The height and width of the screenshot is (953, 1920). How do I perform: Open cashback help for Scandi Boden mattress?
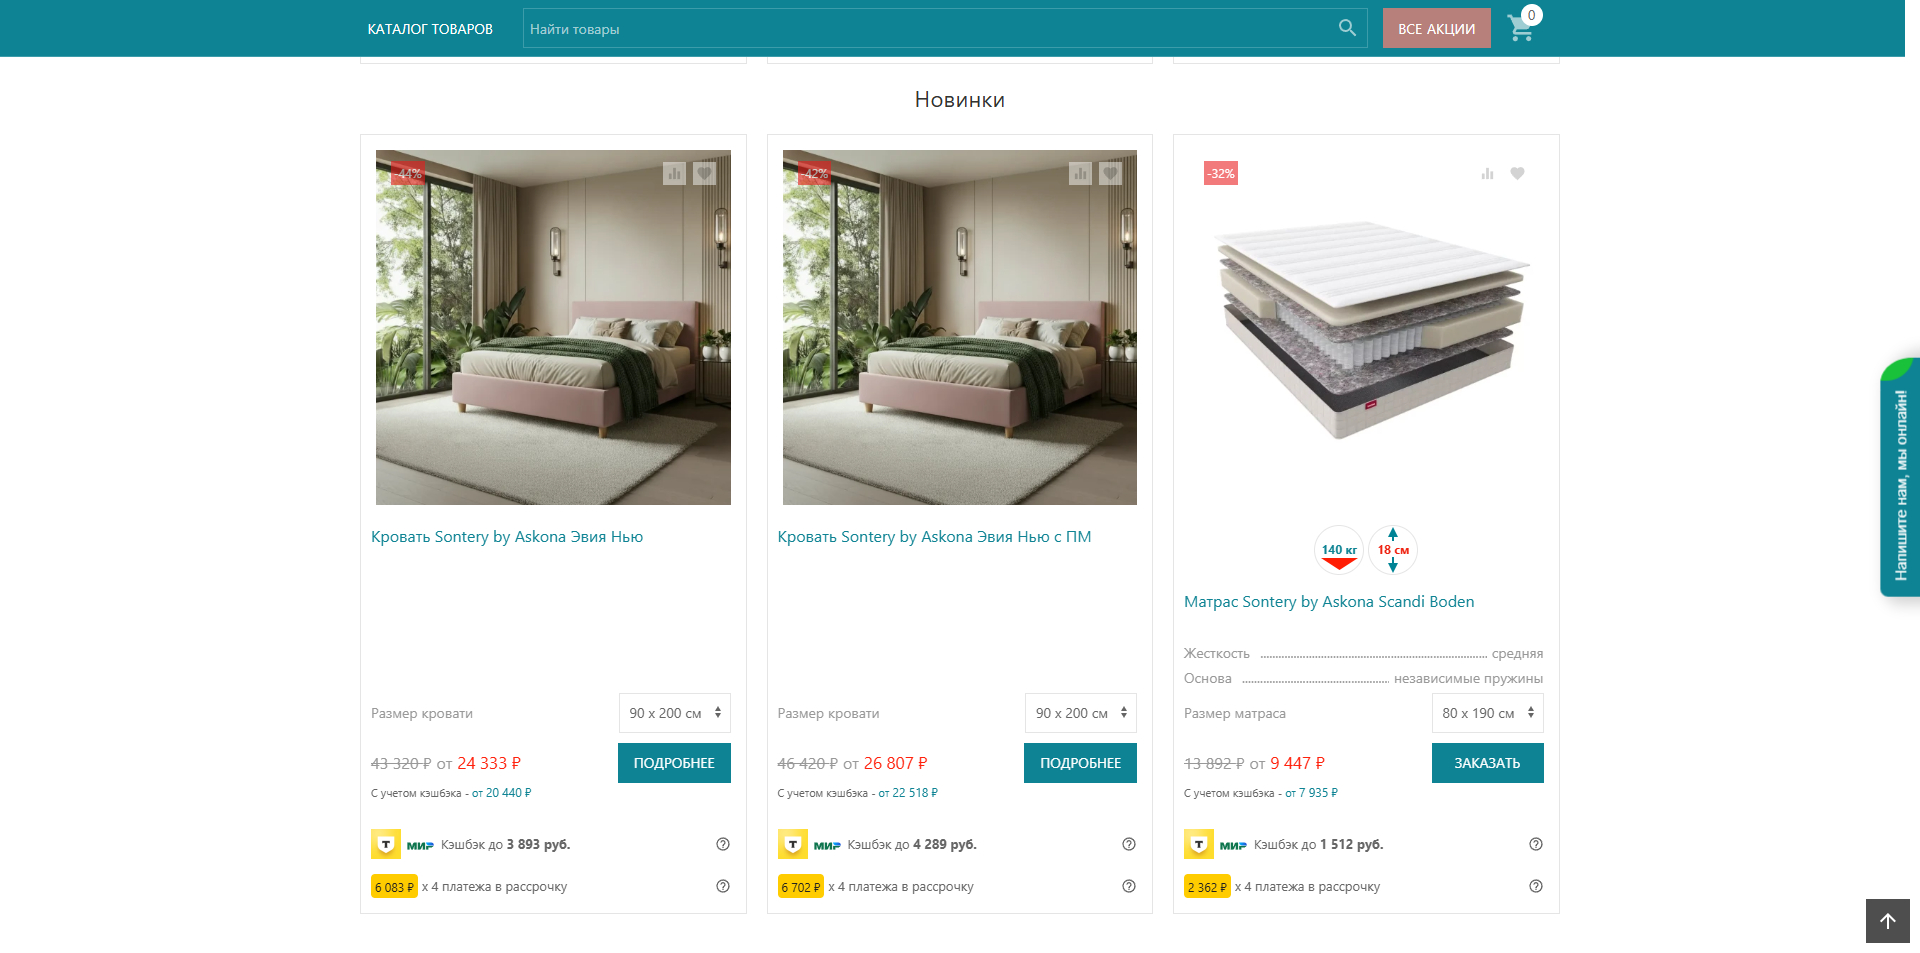pyautogui.click(x=1536, y=844)
